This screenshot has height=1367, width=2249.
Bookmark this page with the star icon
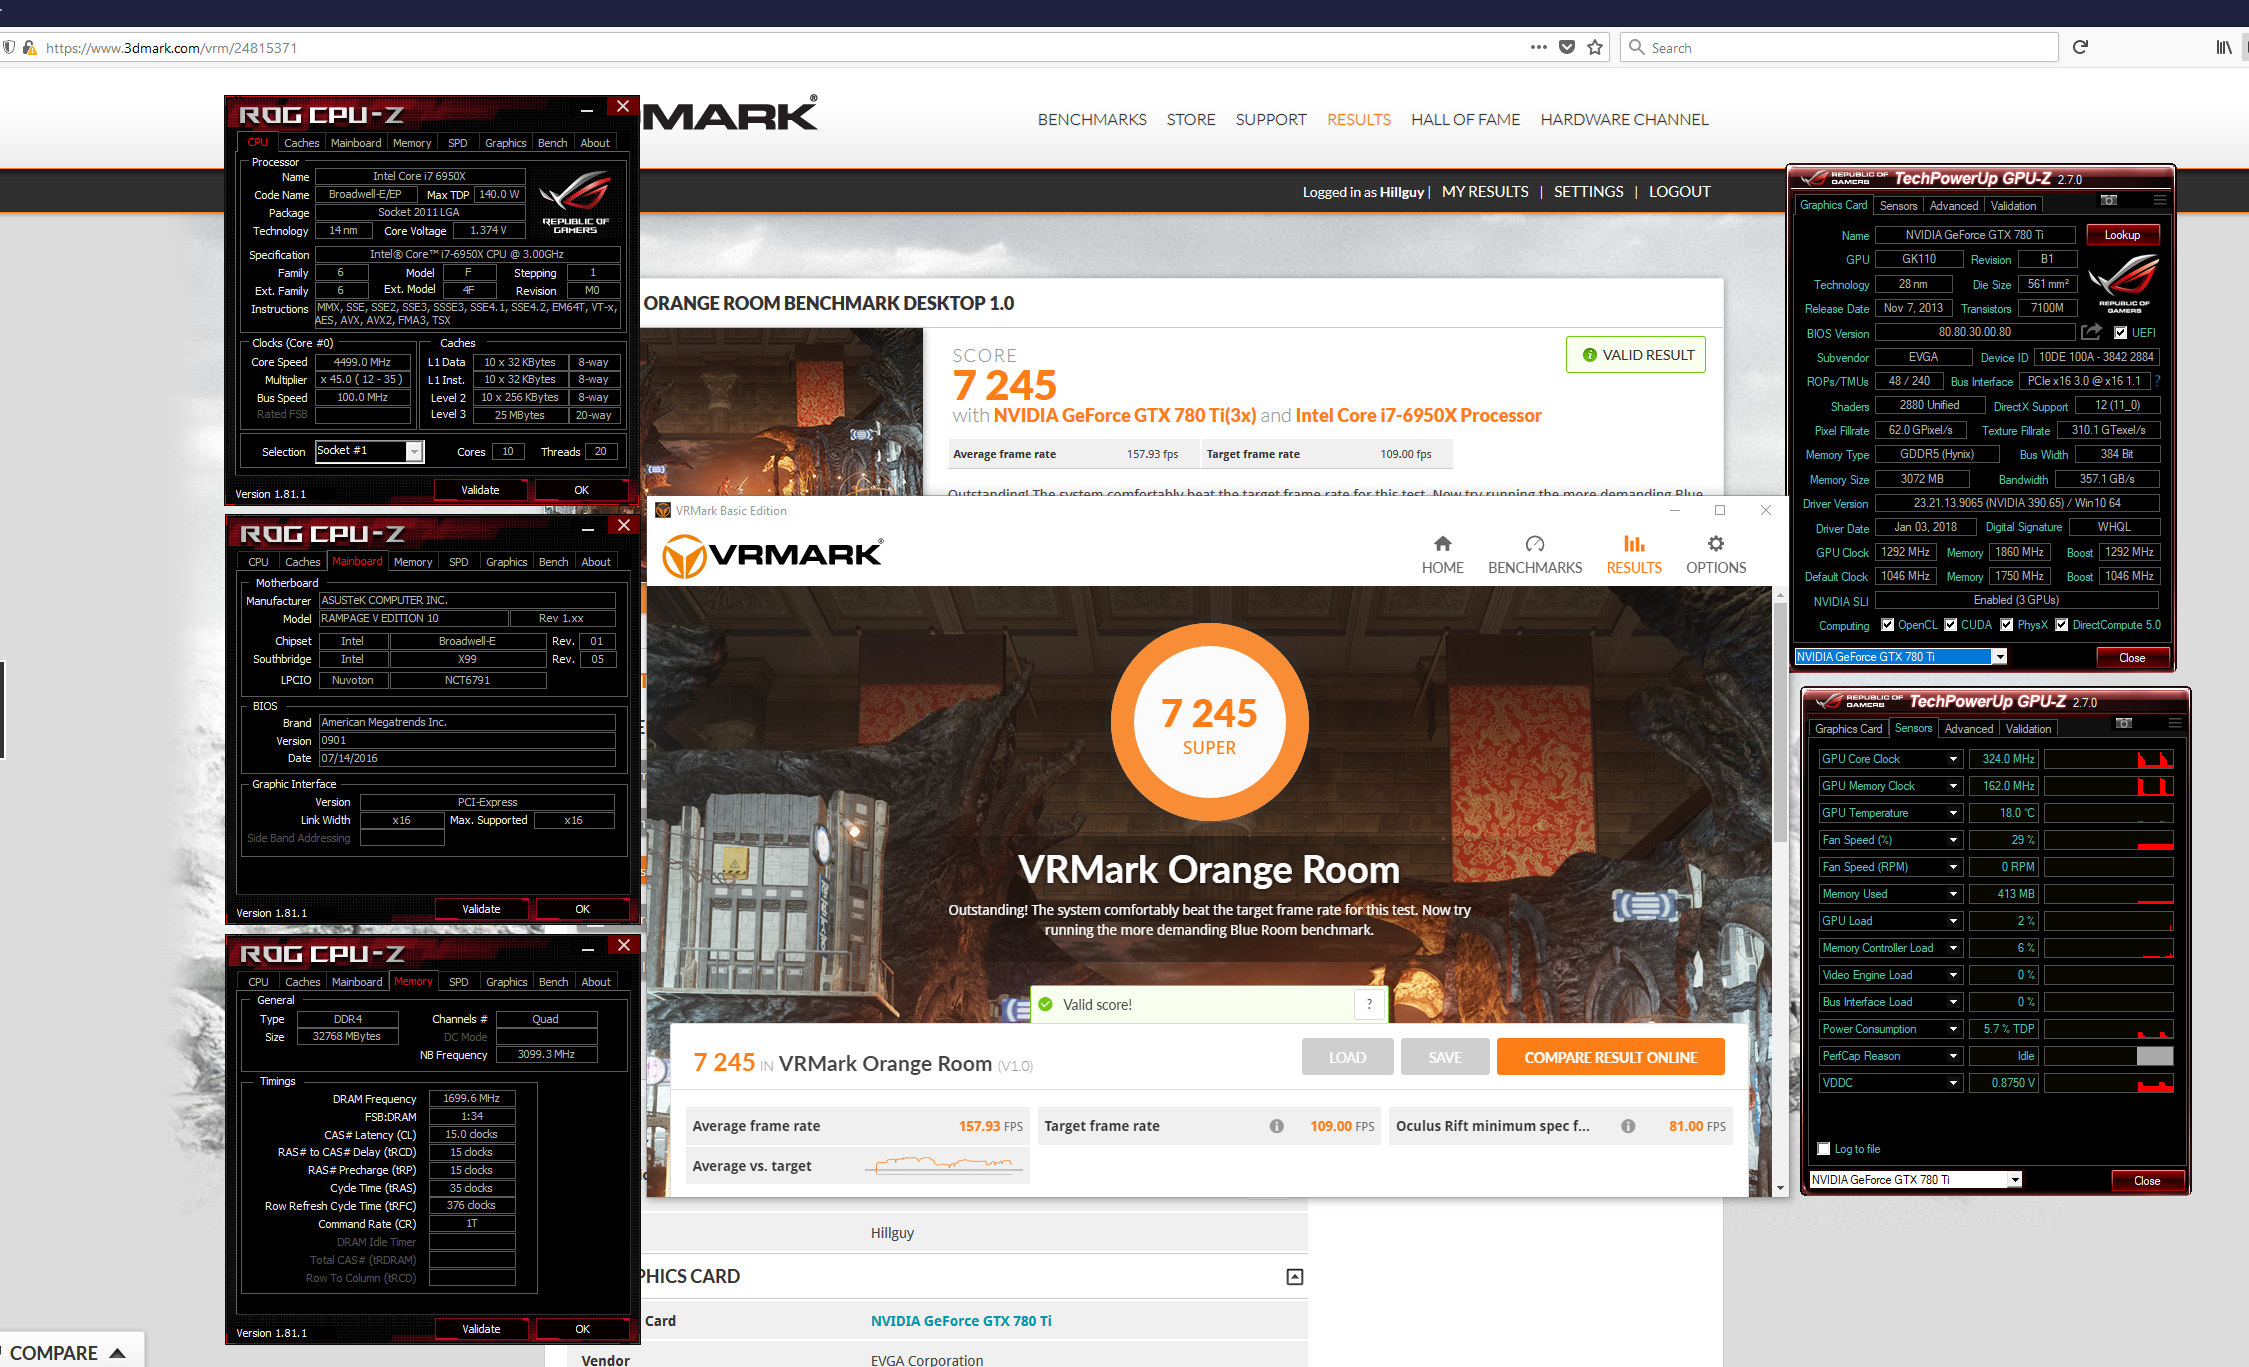pos(1595,47)
